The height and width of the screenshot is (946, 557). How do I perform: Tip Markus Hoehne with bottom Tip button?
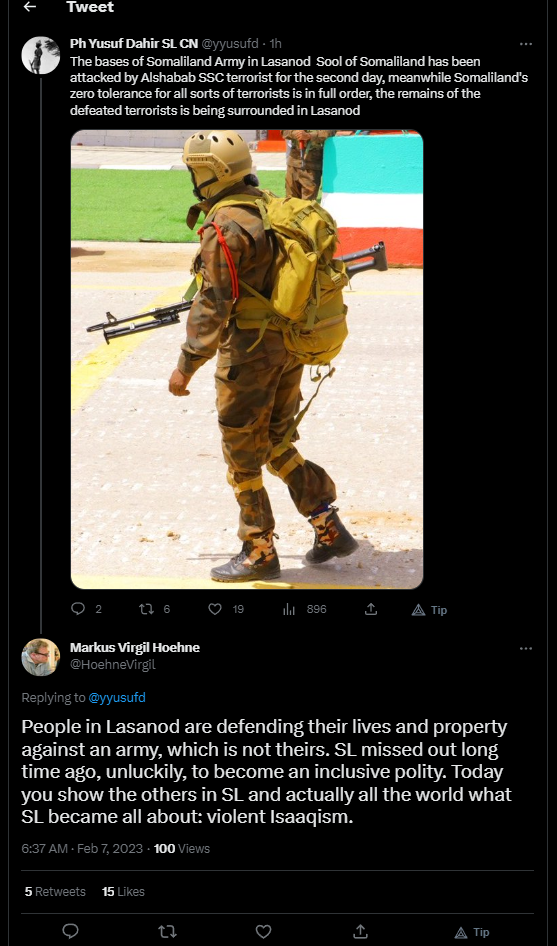pyautogui.click(x=471, y=932)
